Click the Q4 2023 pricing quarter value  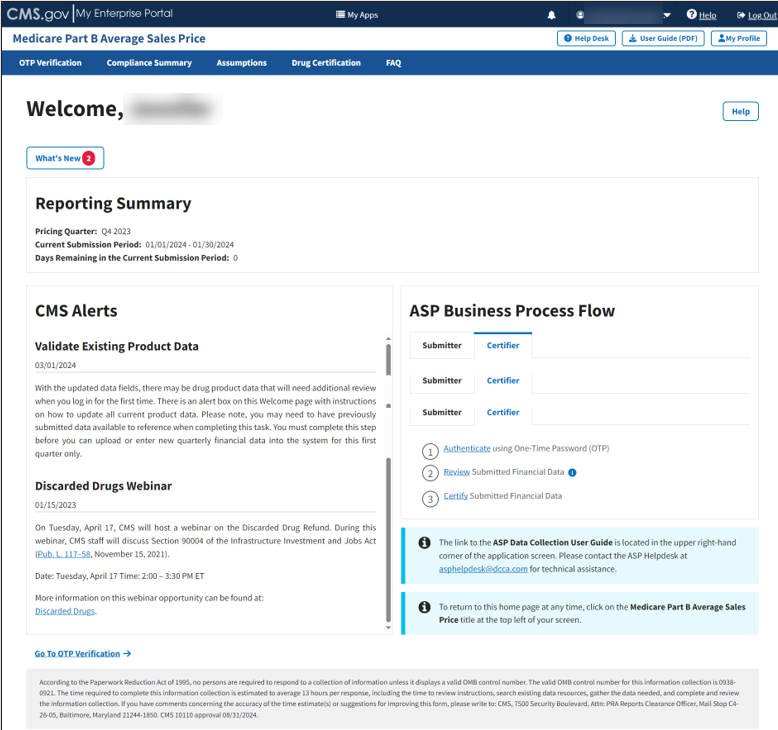[x=116, y=231]
